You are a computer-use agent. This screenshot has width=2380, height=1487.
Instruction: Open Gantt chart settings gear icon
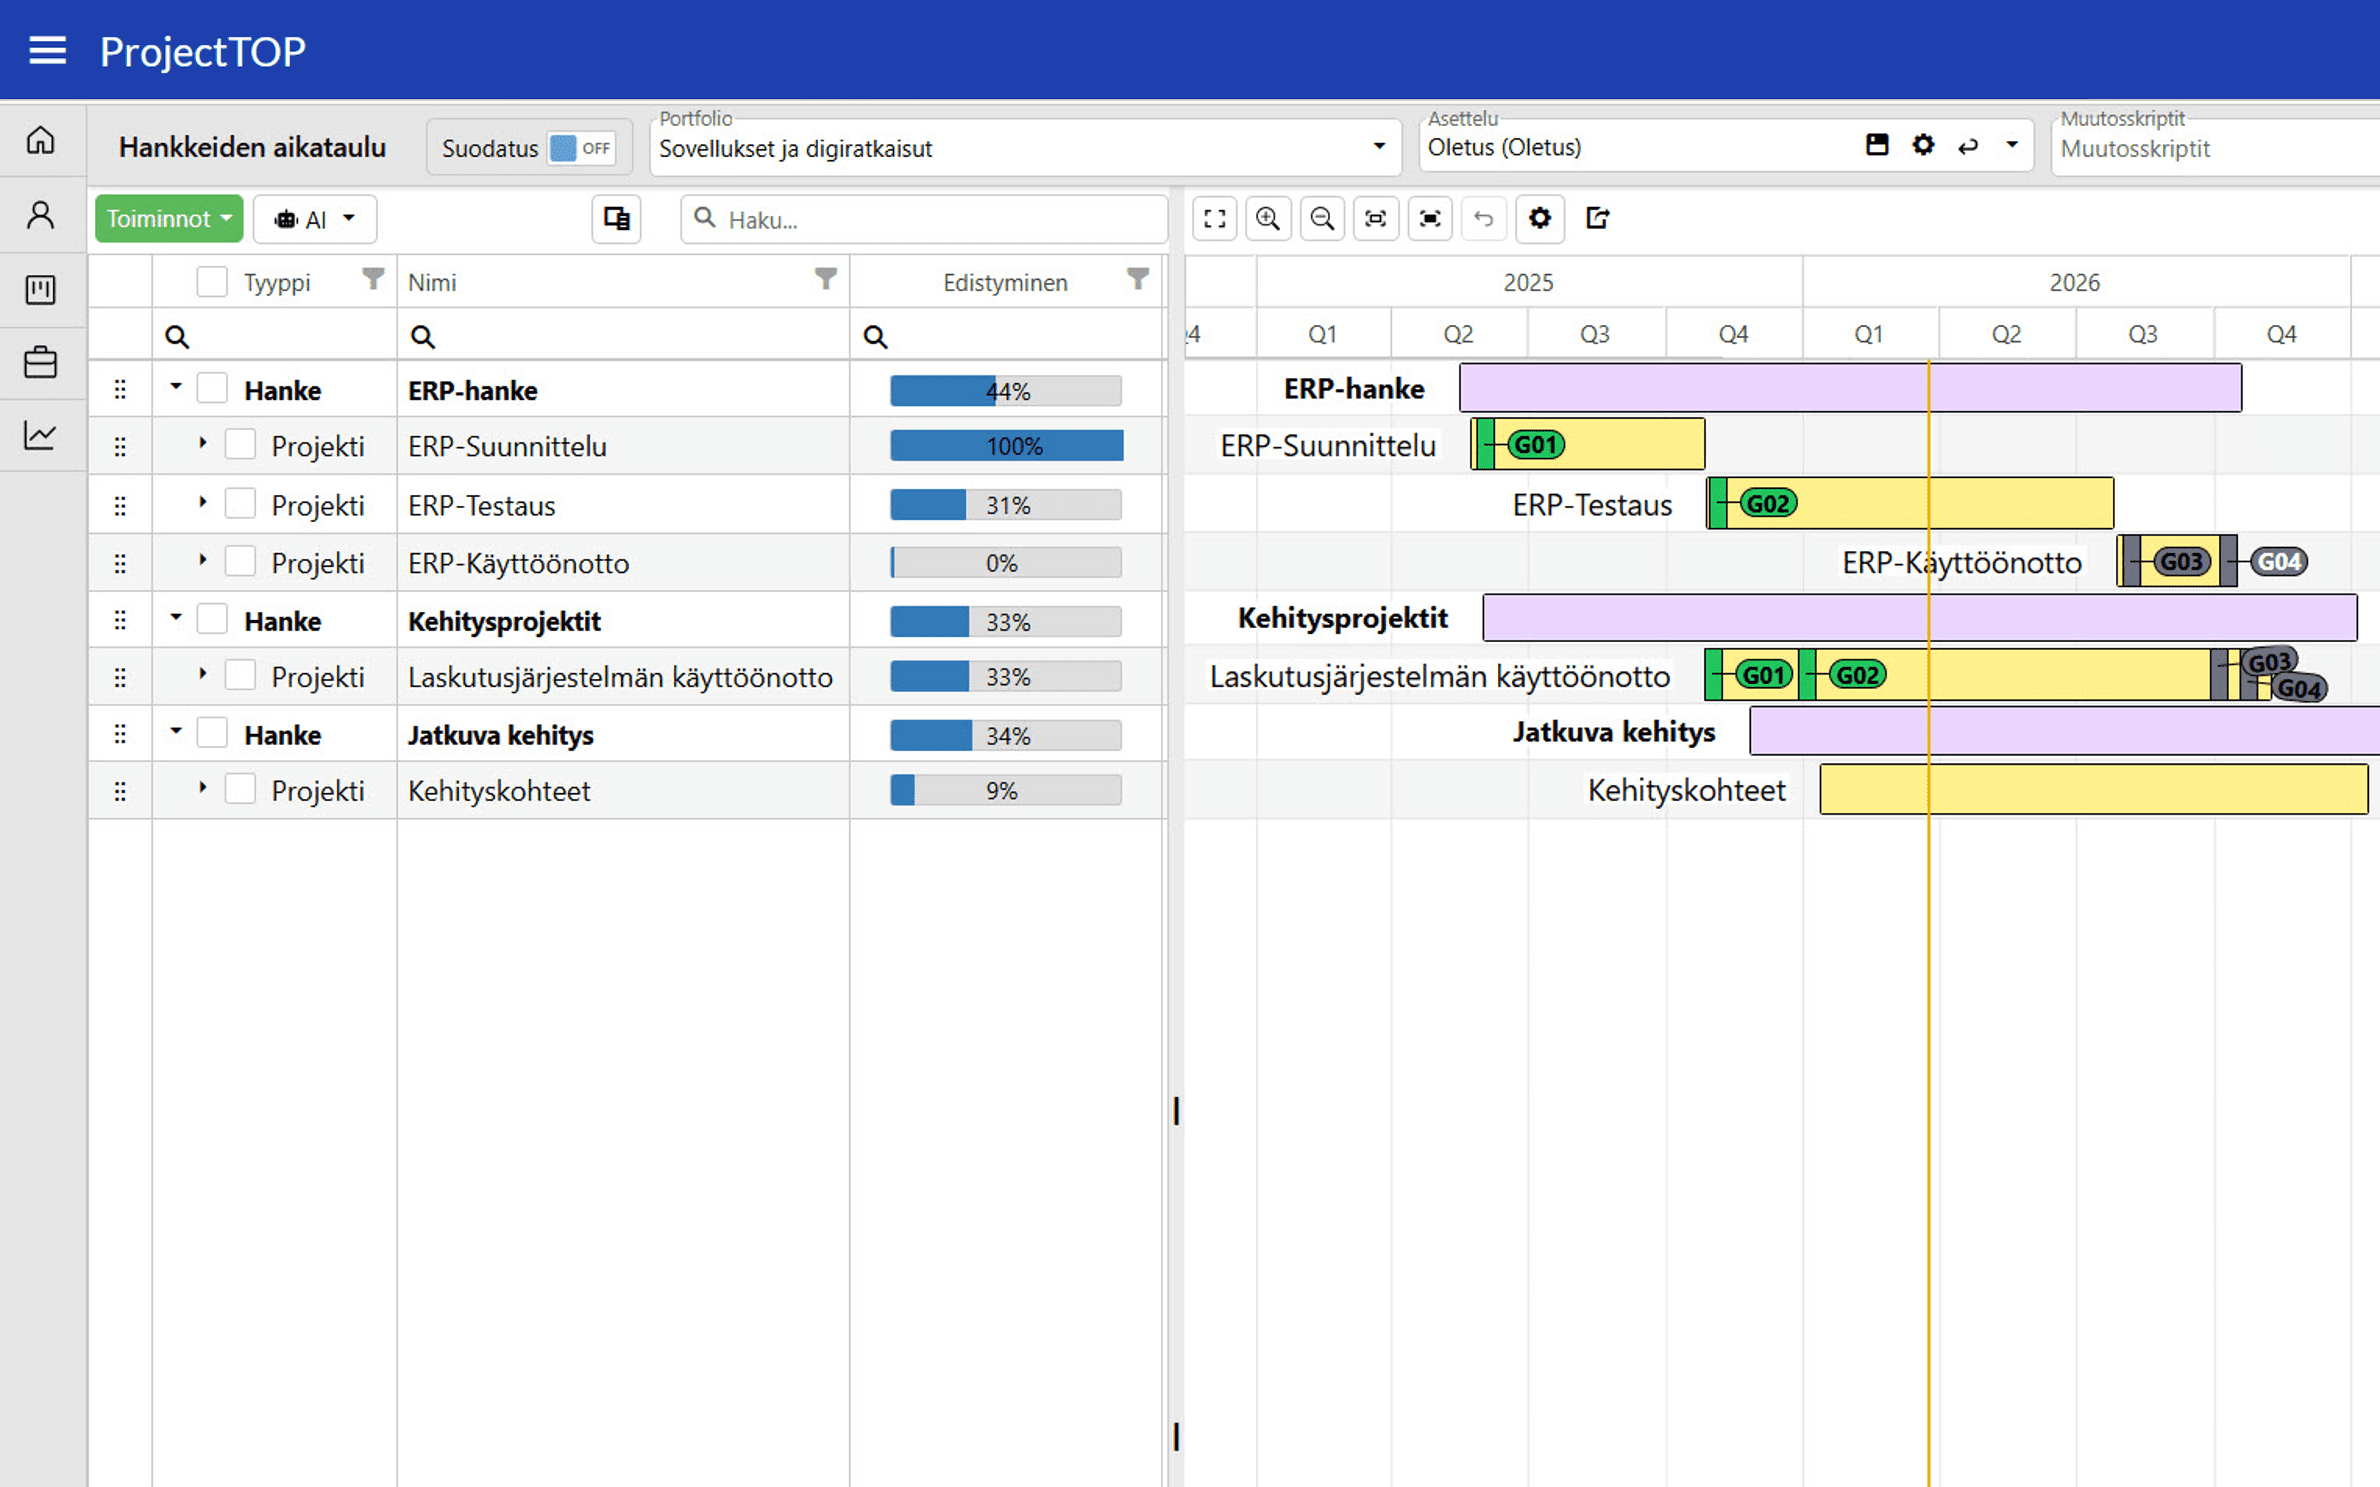[x=1539, y=218]
